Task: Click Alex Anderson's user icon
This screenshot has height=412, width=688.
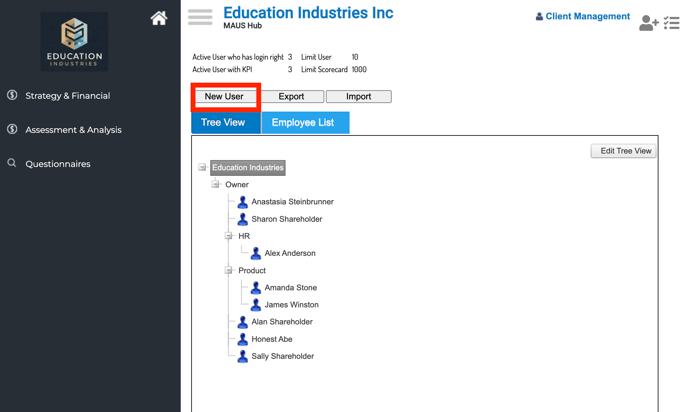Action: (x=255, y=253)
